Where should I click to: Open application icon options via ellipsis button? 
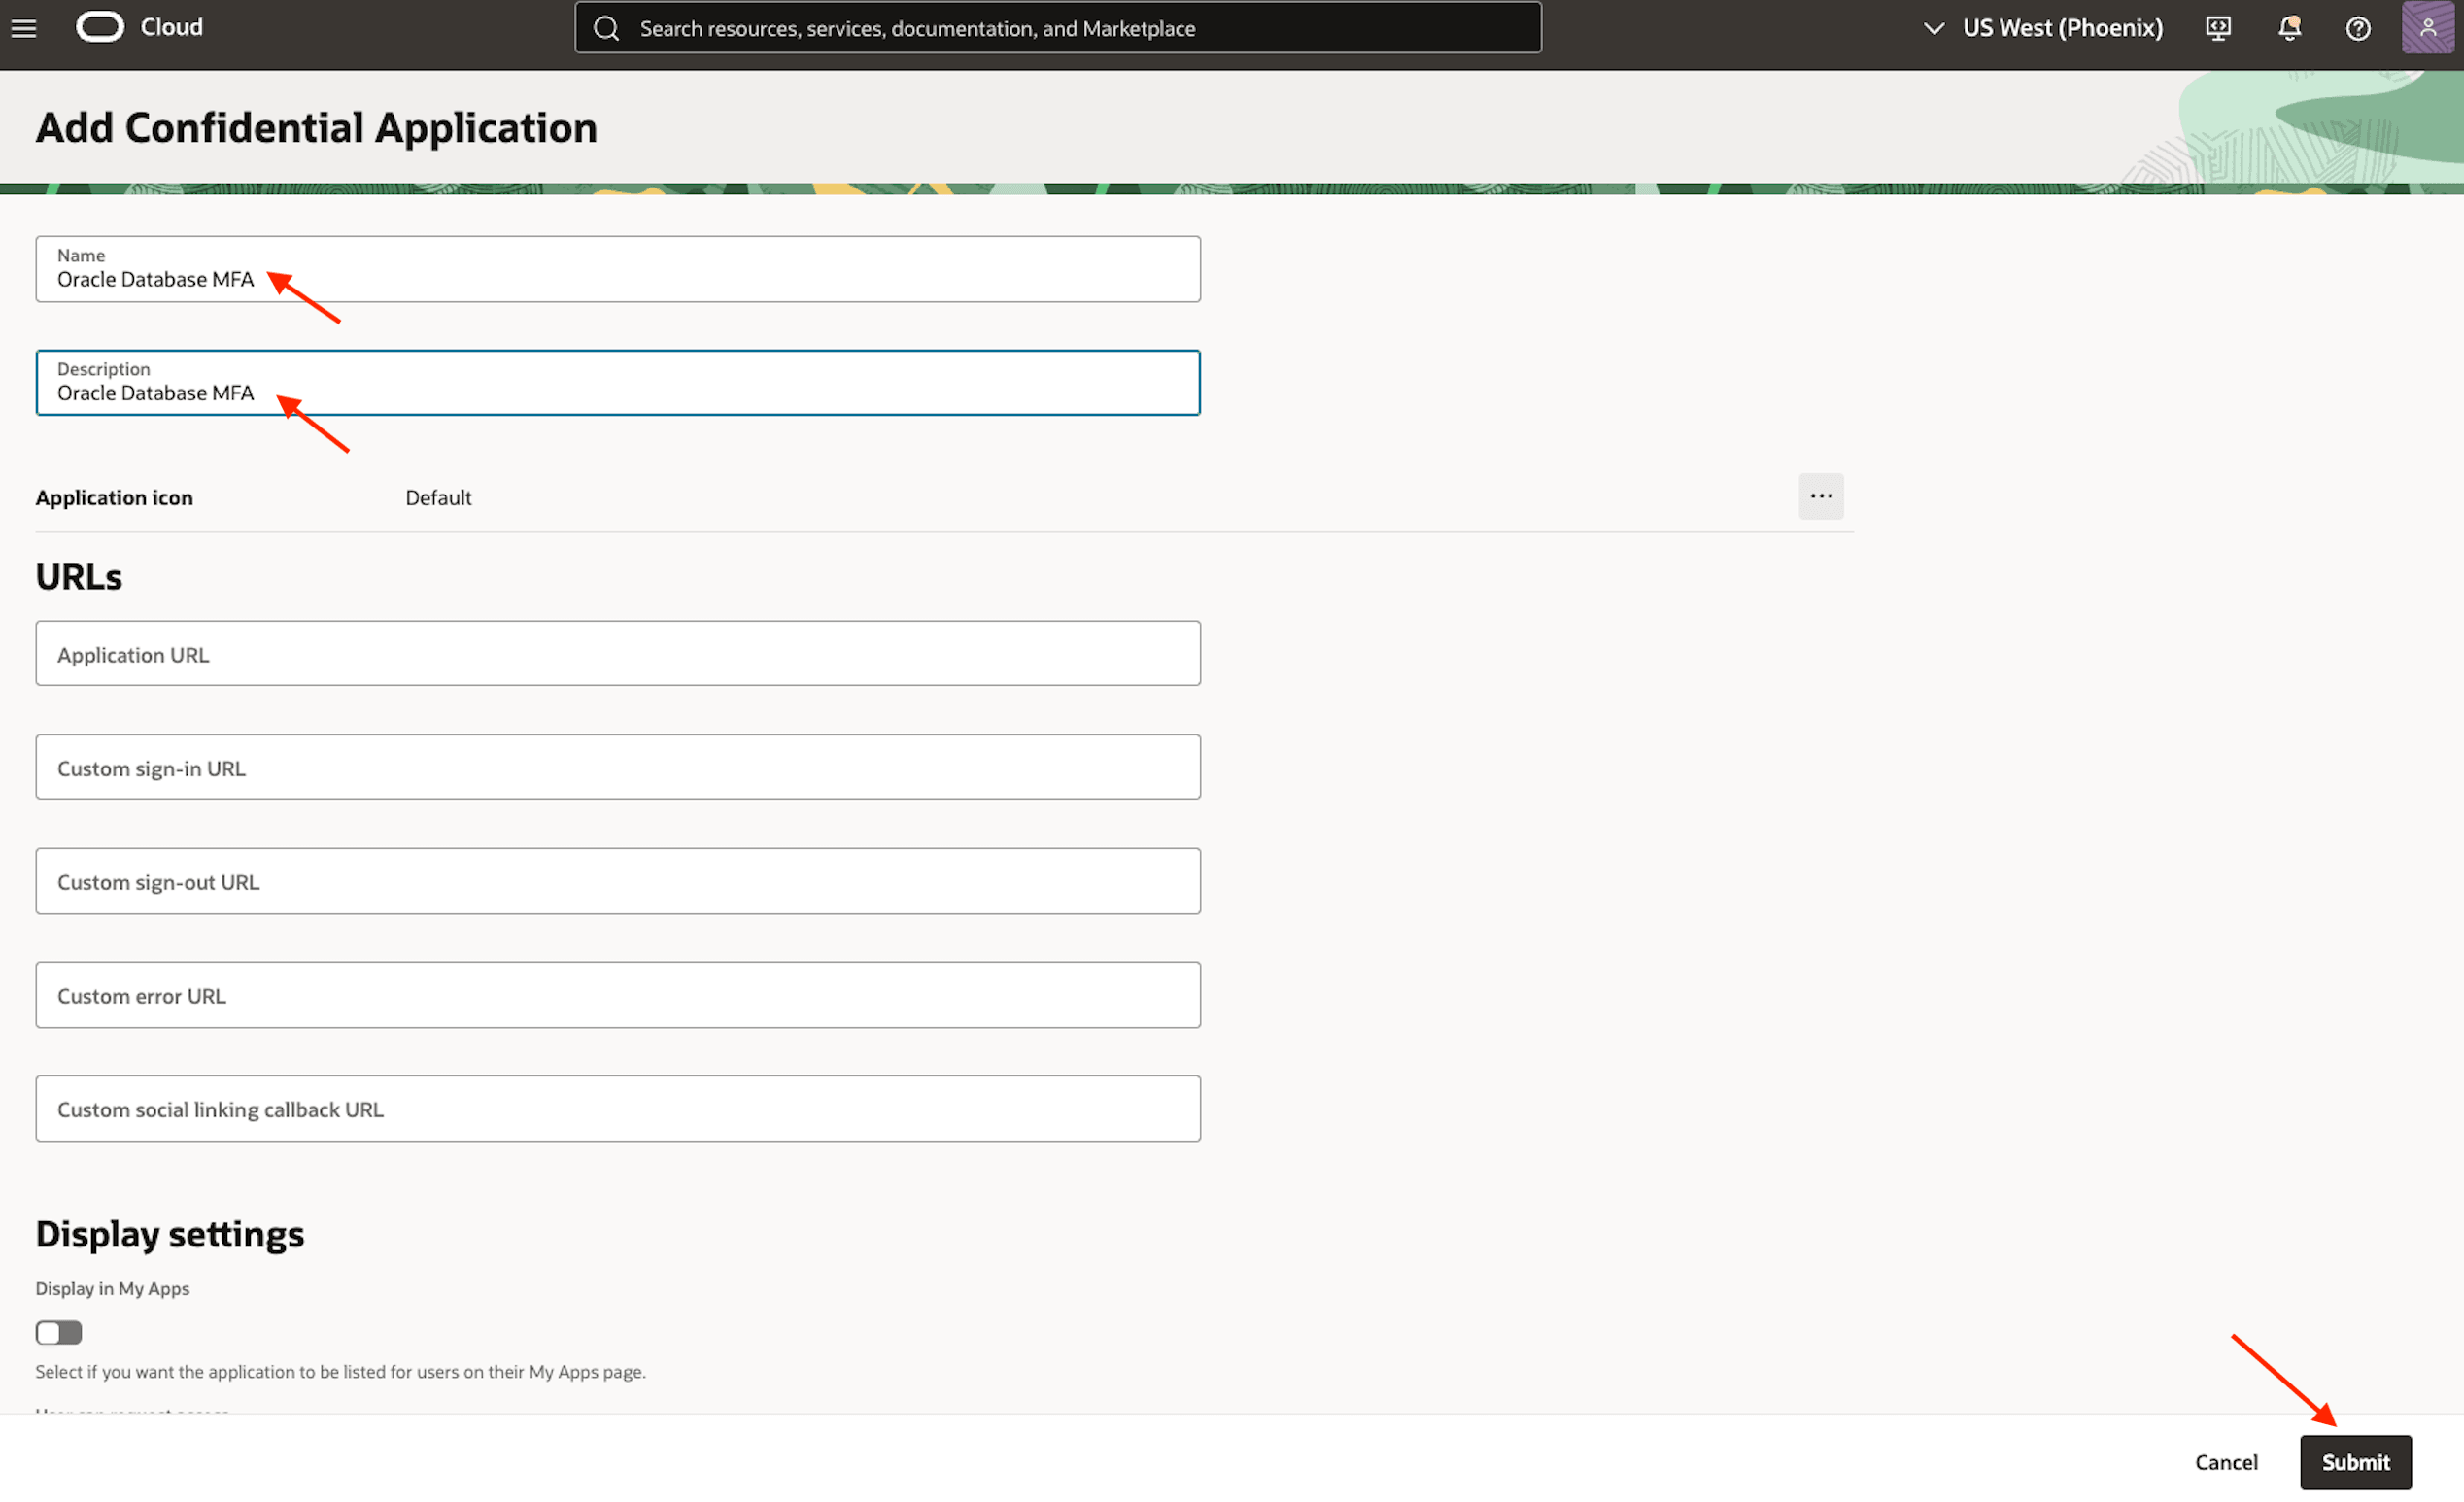point(1820,496)
